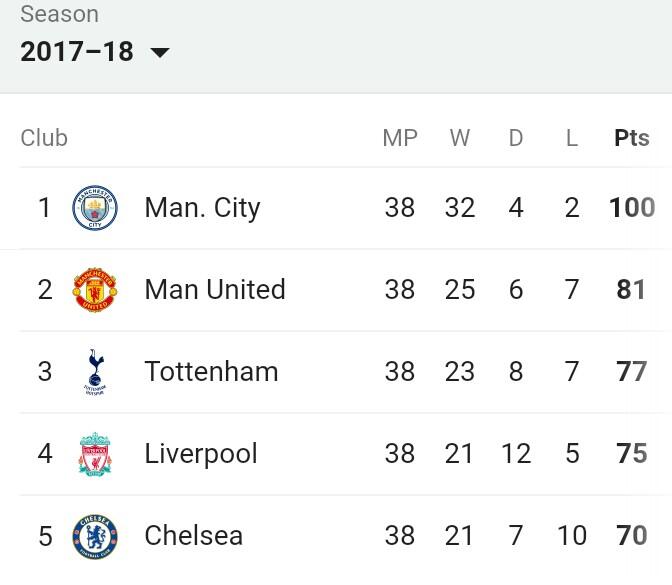The image size is (672, 585).
Task: Click the Pts column header
Action: point(632,138)
